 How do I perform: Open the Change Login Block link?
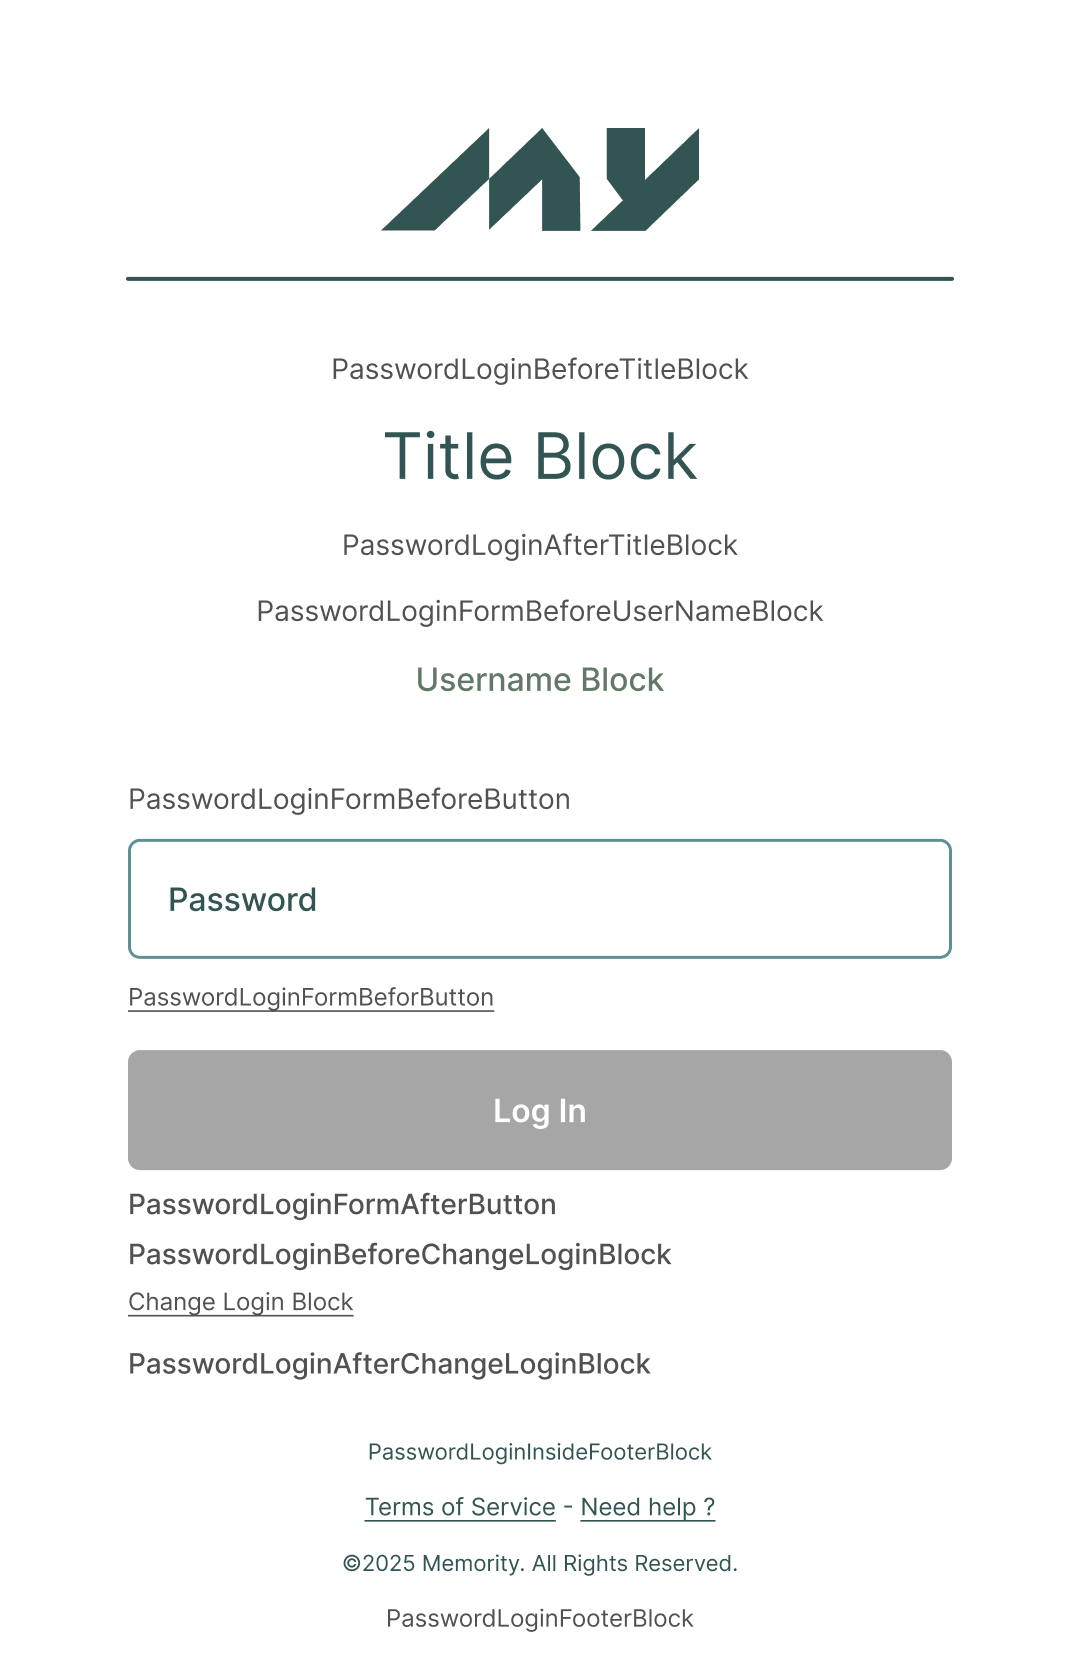pos(240,1301)
